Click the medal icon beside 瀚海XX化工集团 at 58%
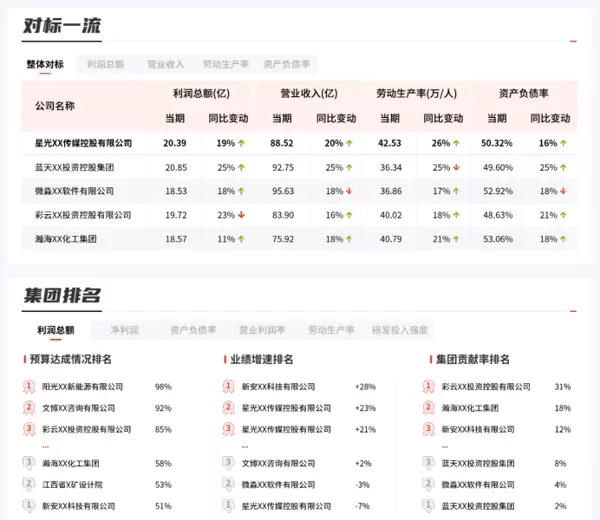This screenshot has width=600, height=520. [x=29, y=463]
